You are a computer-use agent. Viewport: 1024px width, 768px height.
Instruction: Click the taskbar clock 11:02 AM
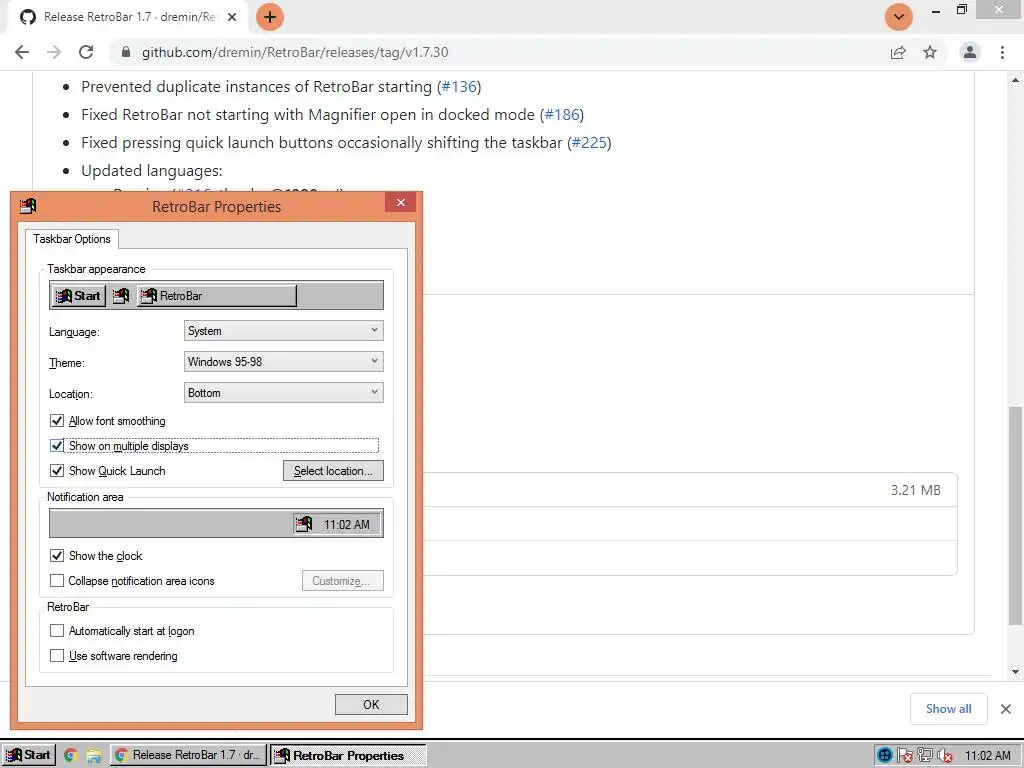pyautogui.click(x=987, y=756)
